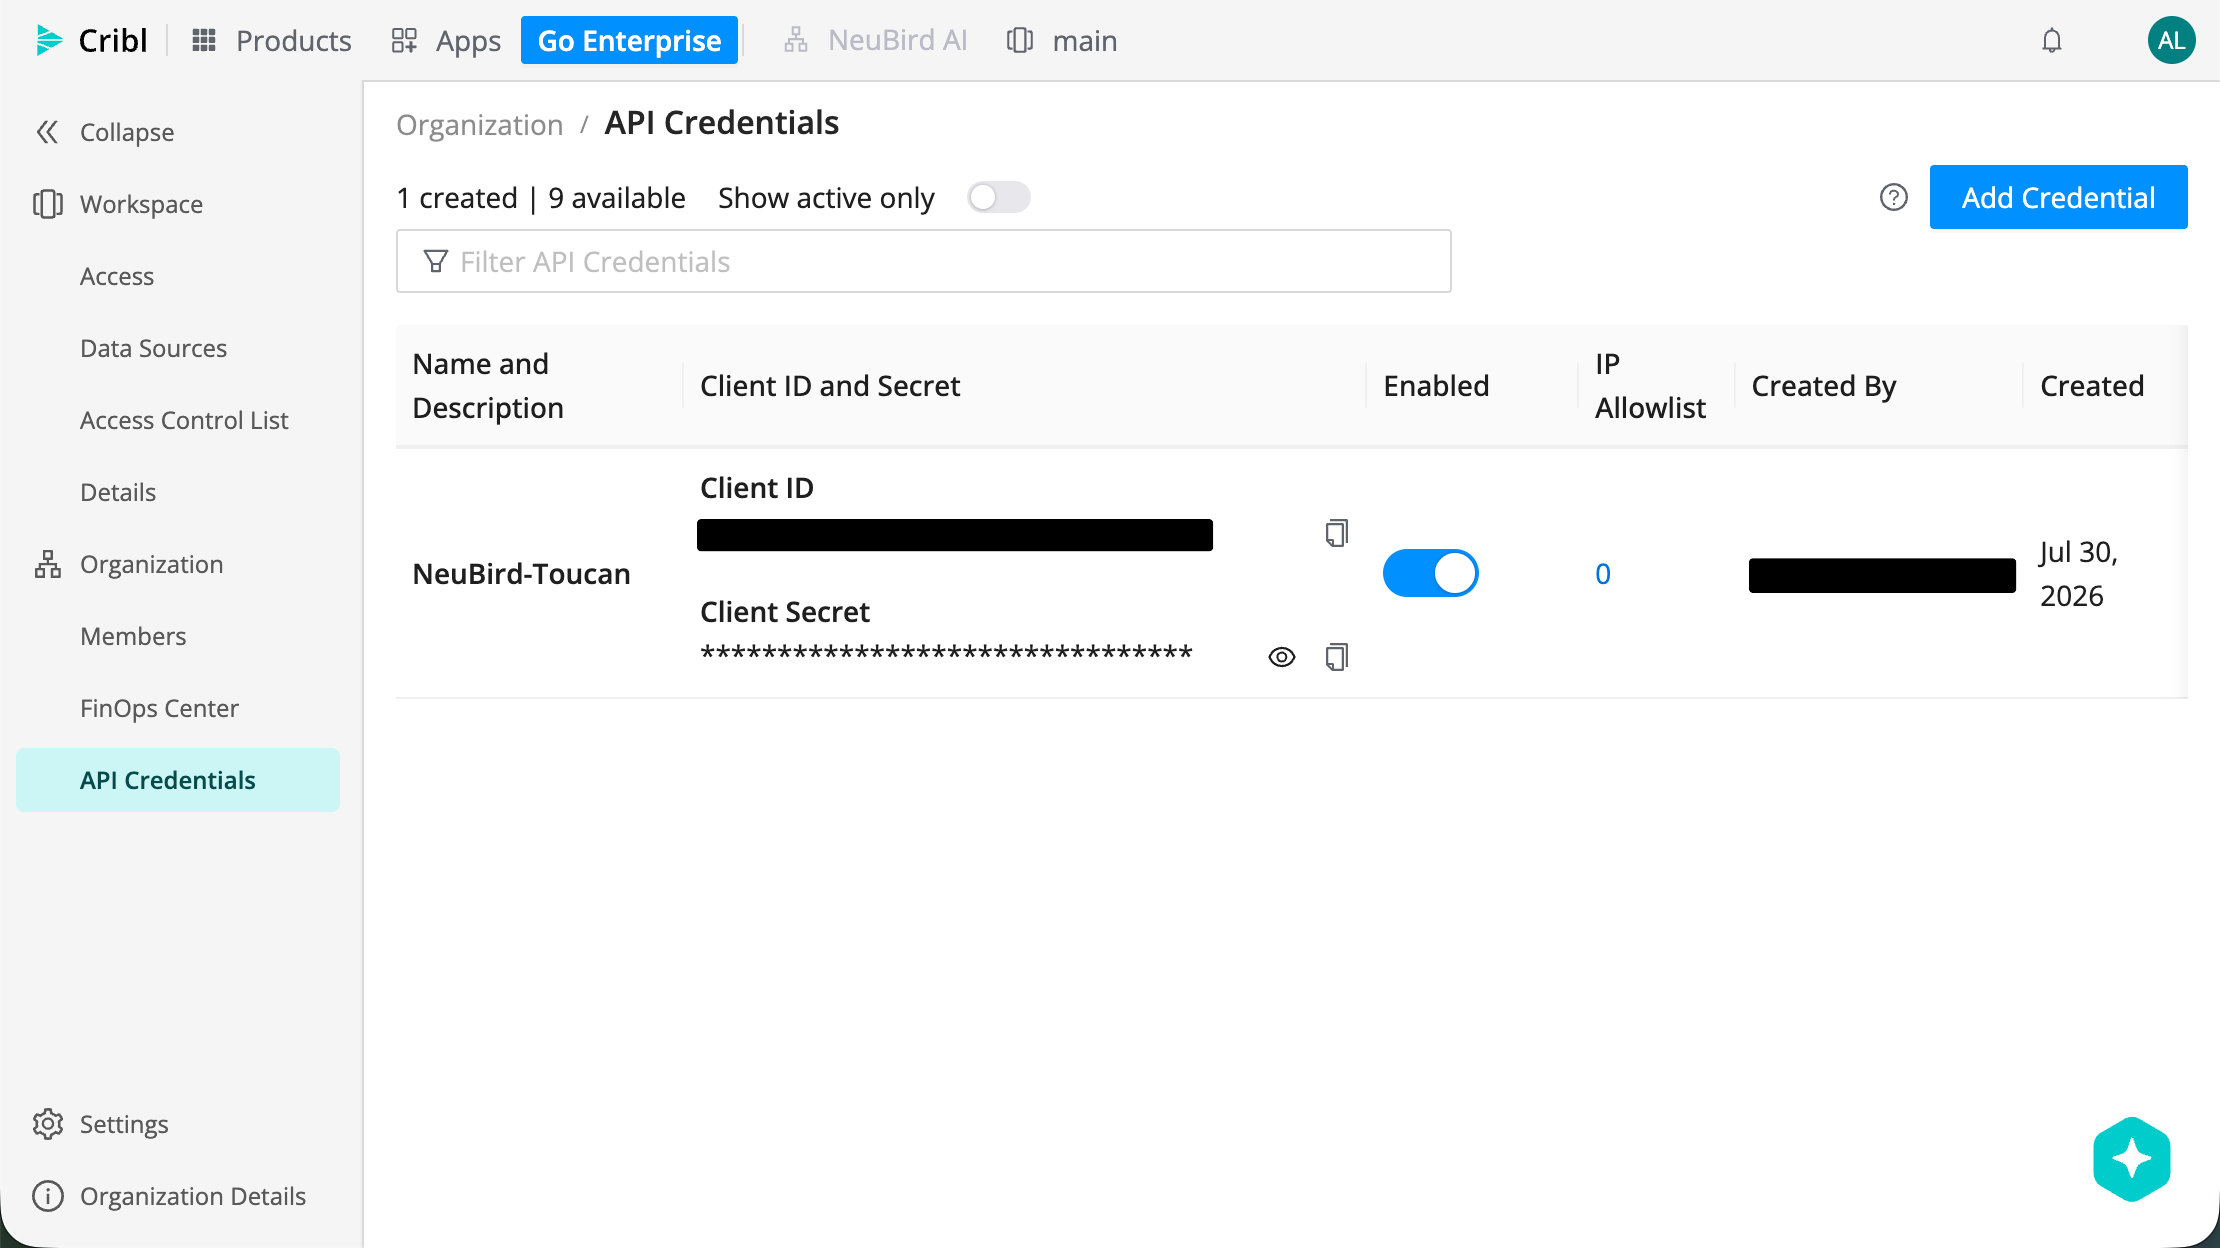2220x1248 pixels.
Task: Open NeuBird AI organization selector
Action: click(875, 40)
